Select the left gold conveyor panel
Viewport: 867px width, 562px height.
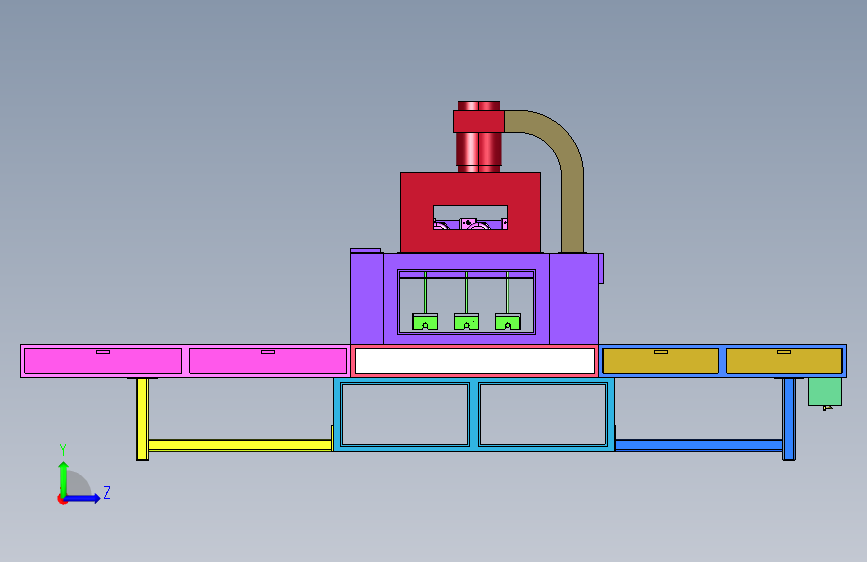[x=661, y=361]
